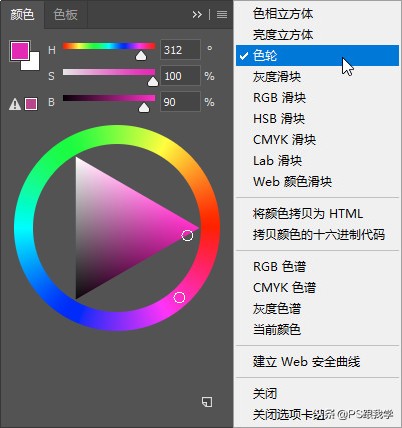Click the panel resize corner icon

coord(207,402)
